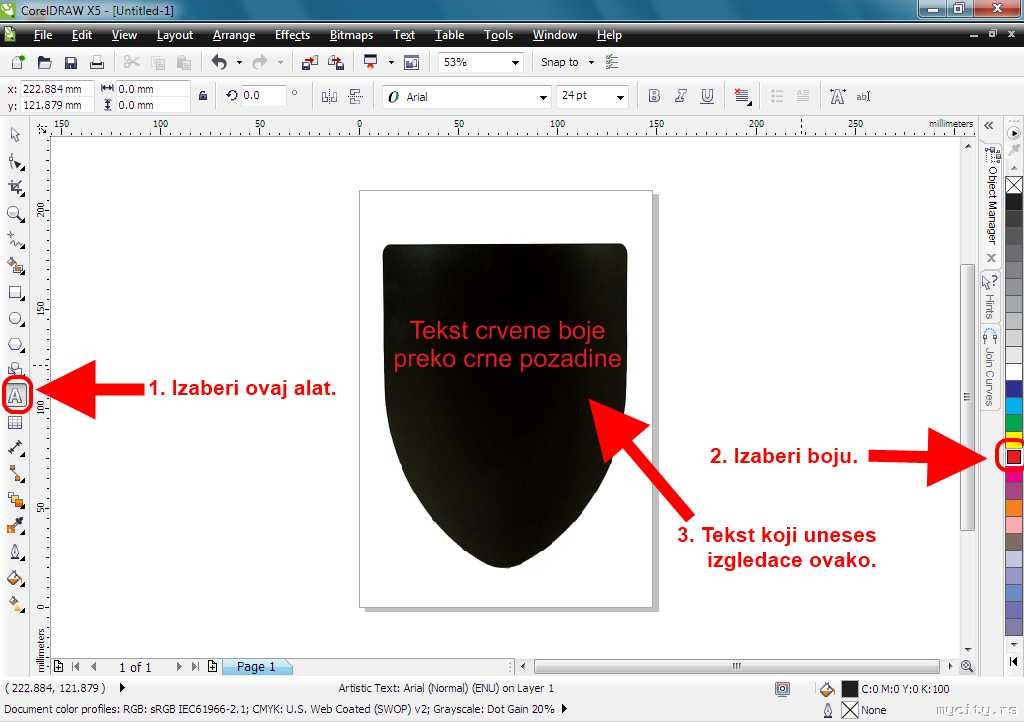Click the Import icon in the toolbar
The width and height of the screenshot is (1024, 722).
coord(310,62)
